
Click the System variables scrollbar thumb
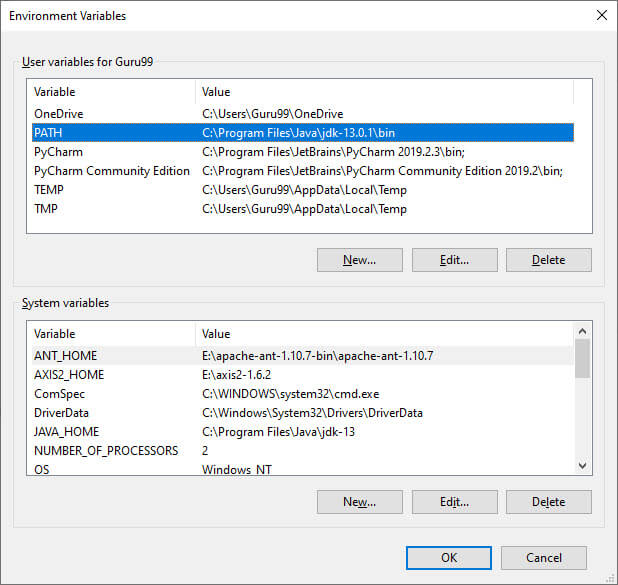[583, 358]
